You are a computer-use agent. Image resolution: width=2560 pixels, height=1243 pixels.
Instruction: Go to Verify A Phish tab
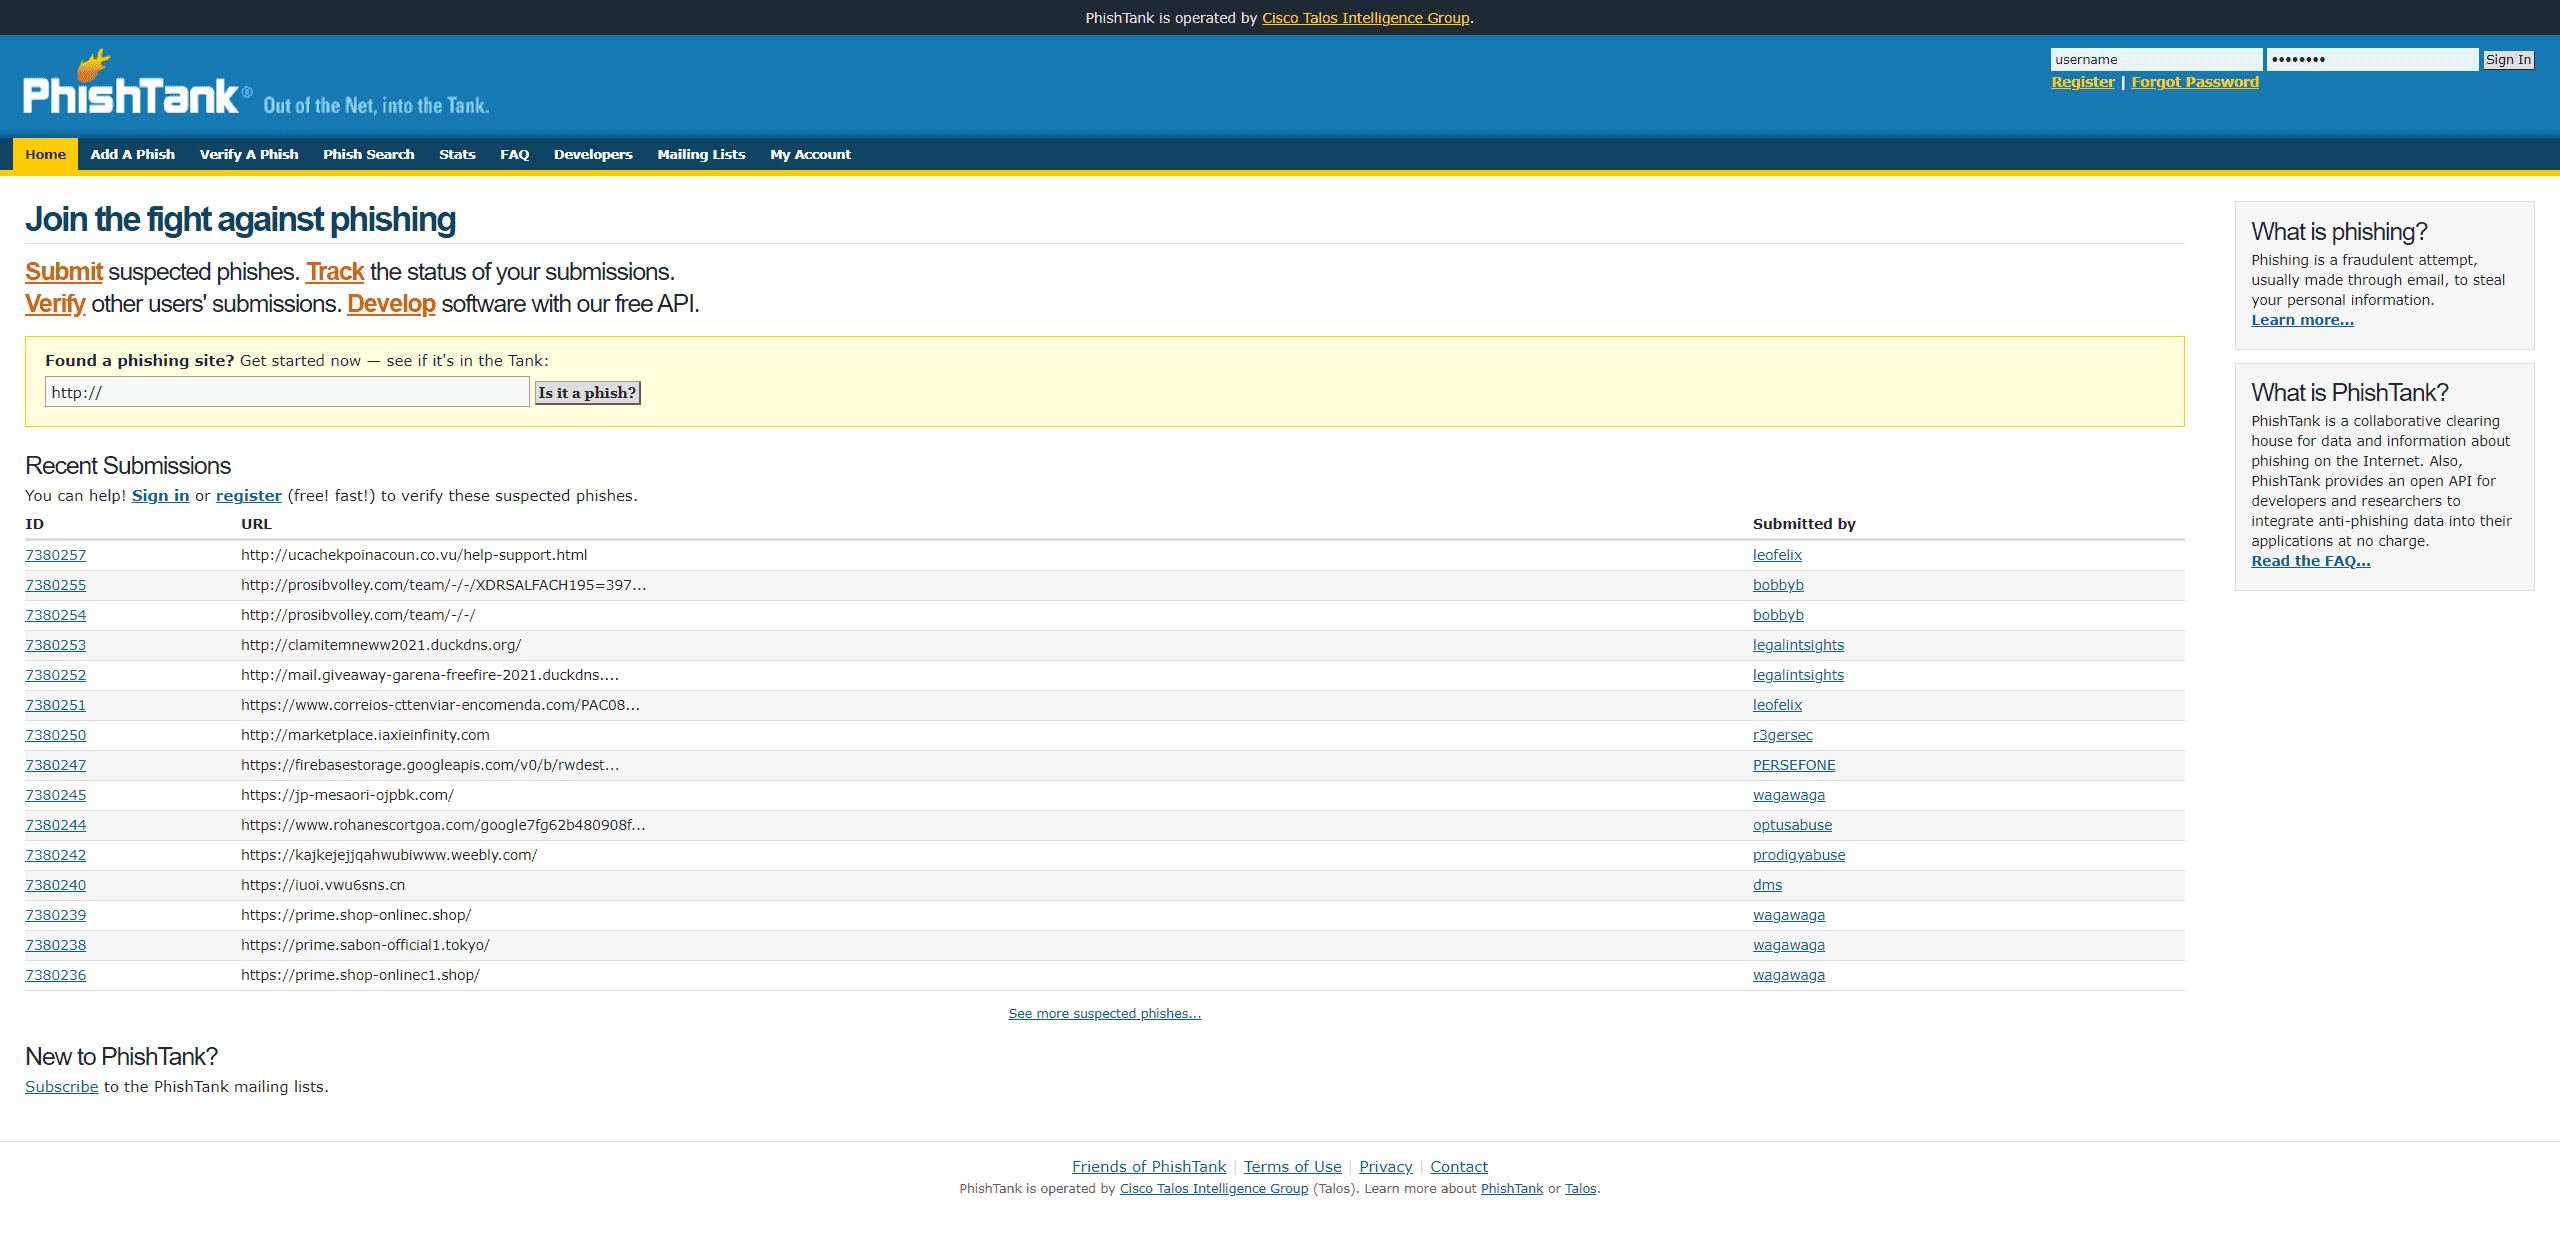pos(249,154)
